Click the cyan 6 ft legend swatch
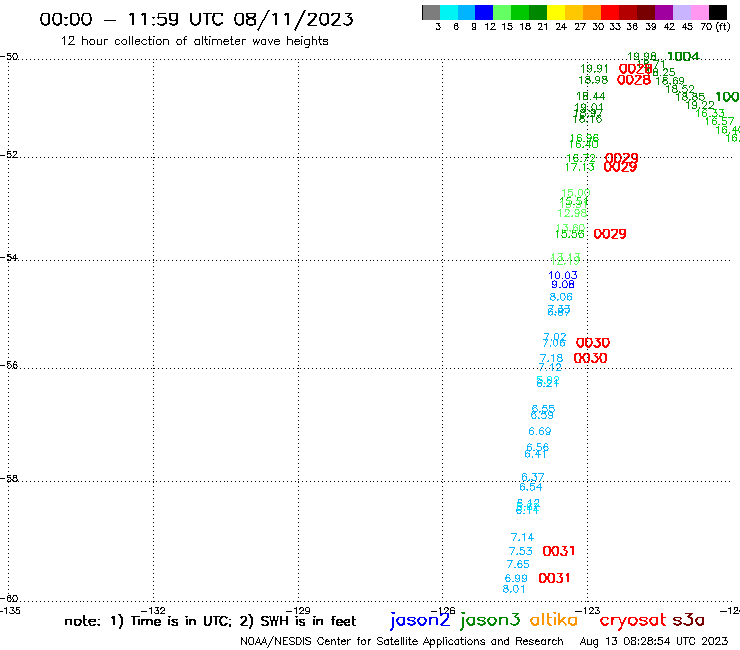The width and height of the screenshot is (740, 650). [x=449, y=12]
